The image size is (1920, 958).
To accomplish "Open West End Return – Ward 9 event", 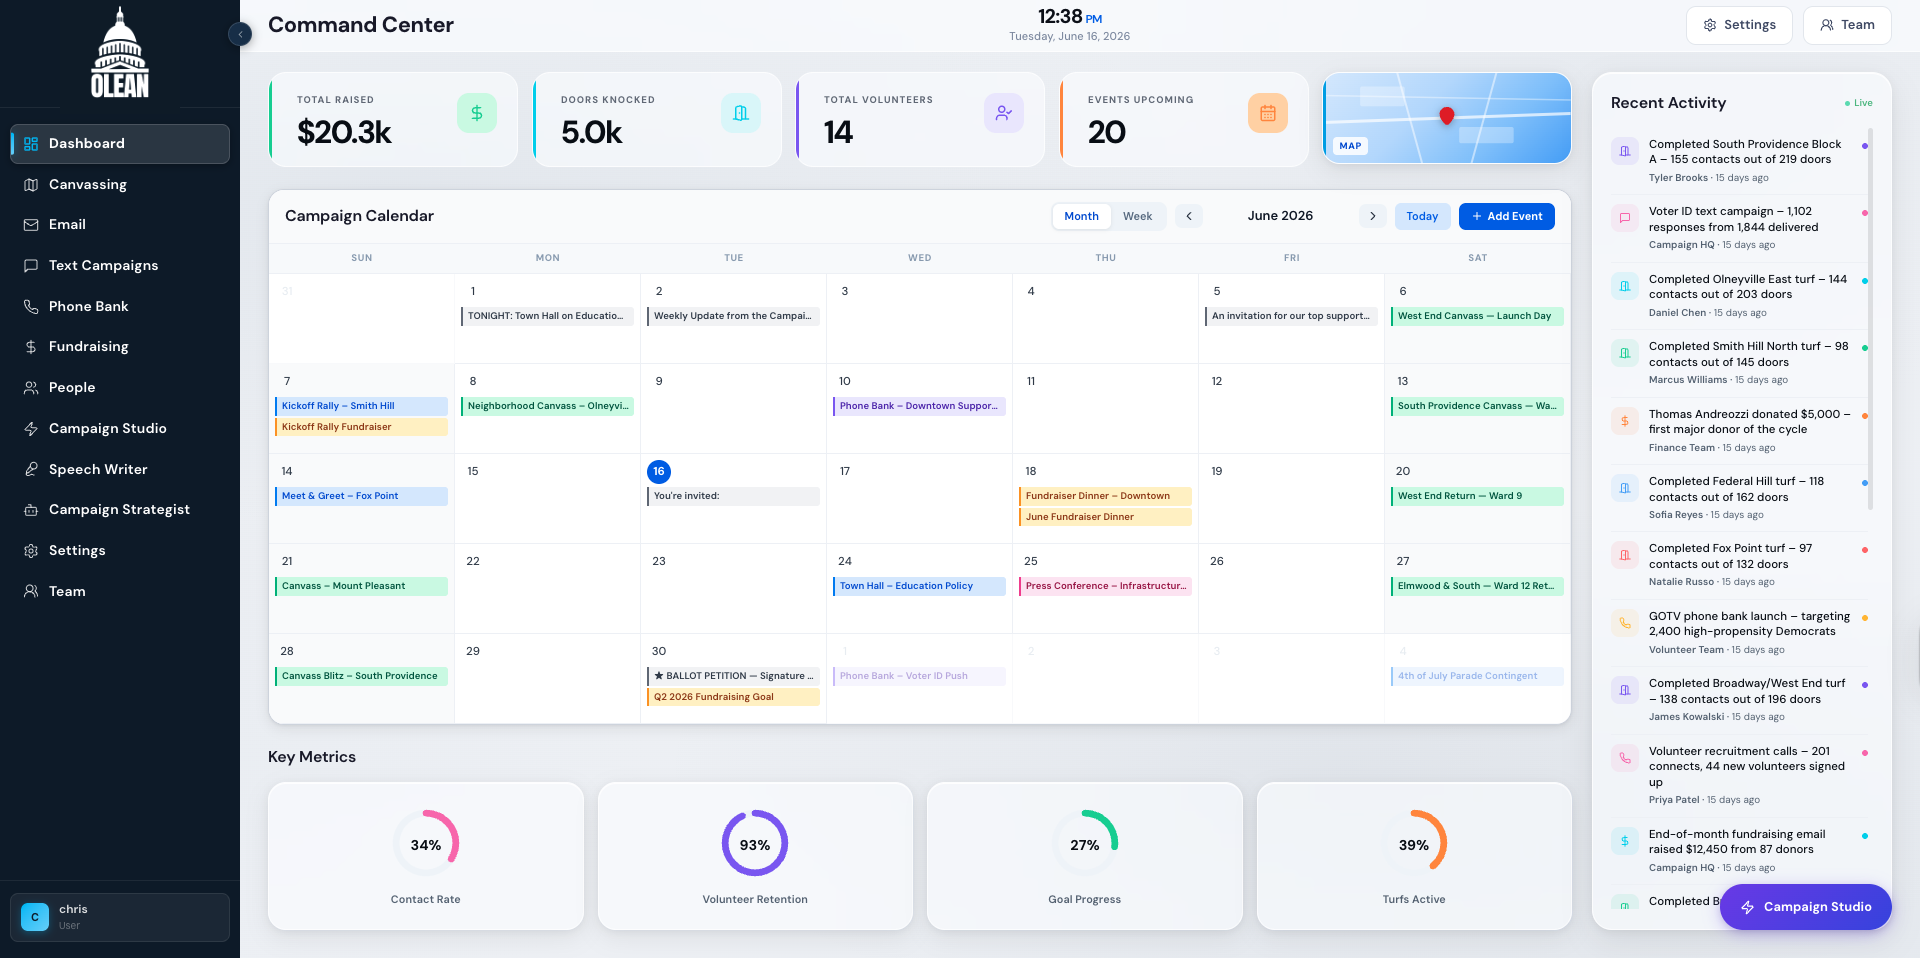I will pos(1477,496).
